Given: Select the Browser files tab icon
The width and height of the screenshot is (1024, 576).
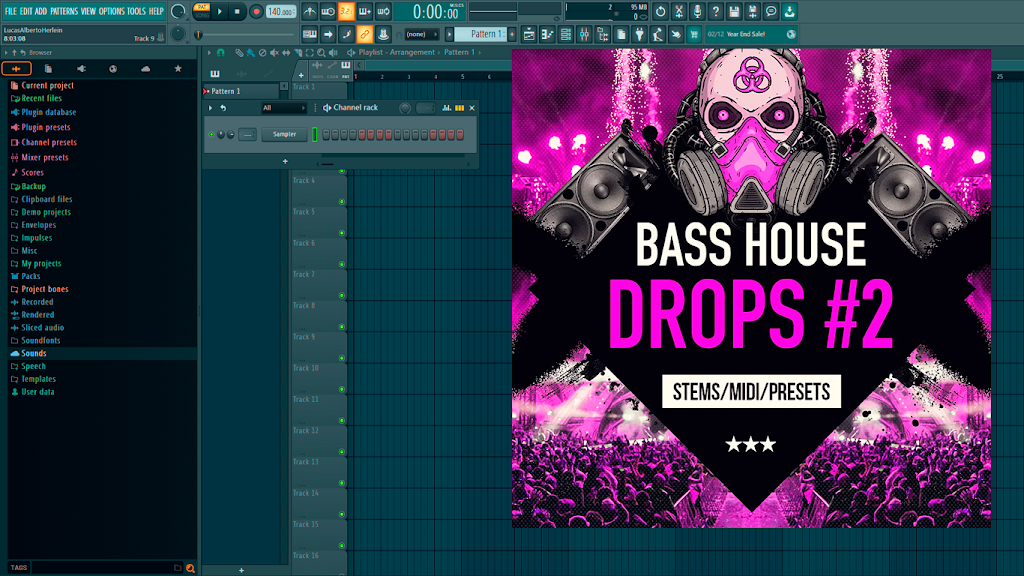Looking at the screenshot, I should [48, 69].
